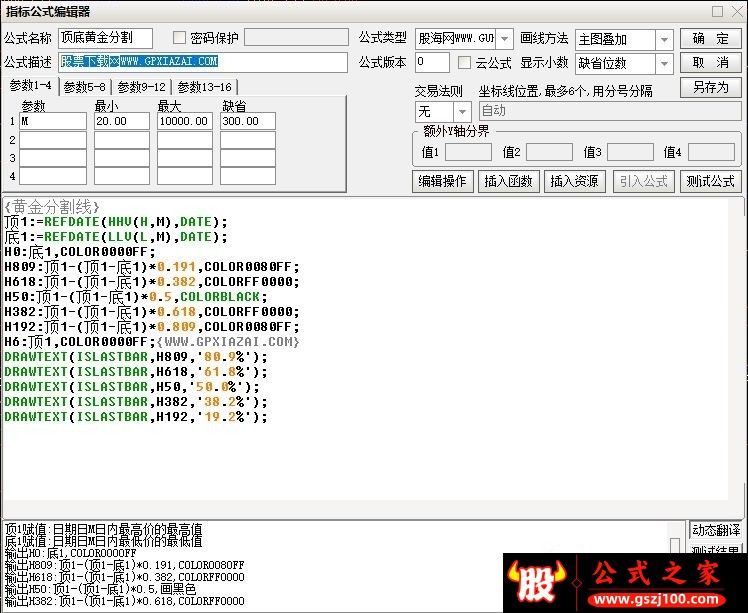The width and height of the screenshot is (748, 613).
Task: Open the 参数13-16 tab
Action: (x=204, y=87)
